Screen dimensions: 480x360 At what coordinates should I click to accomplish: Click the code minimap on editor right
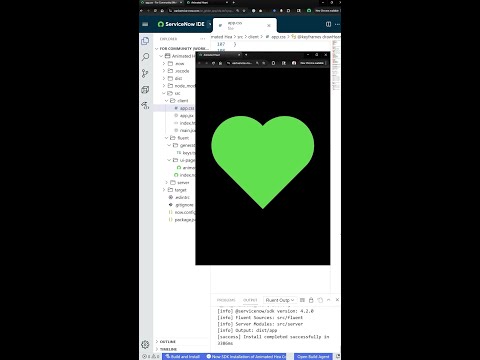click(x=336, y=65)
